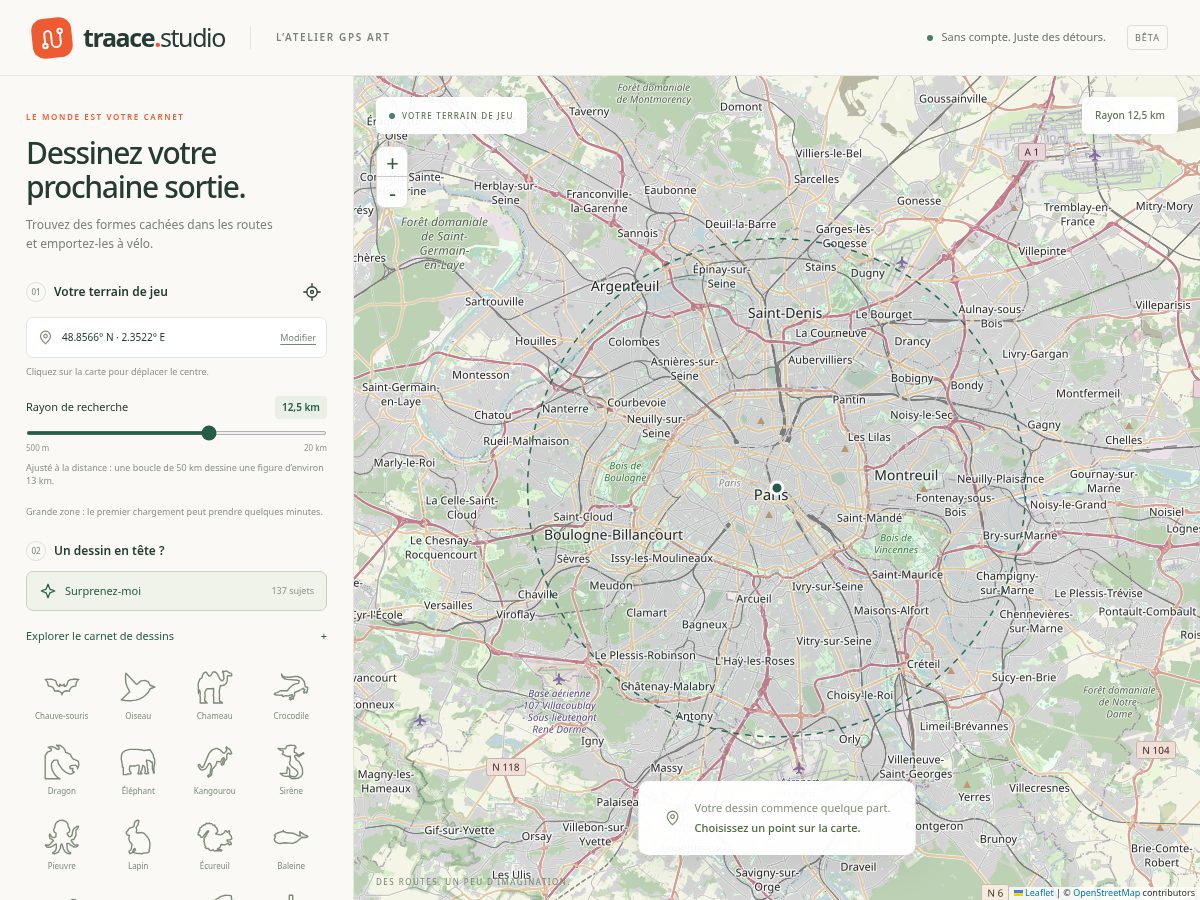
Task: Click the VOTRE TERRAIN DE JEU map label
Action: tap(451, 116)
